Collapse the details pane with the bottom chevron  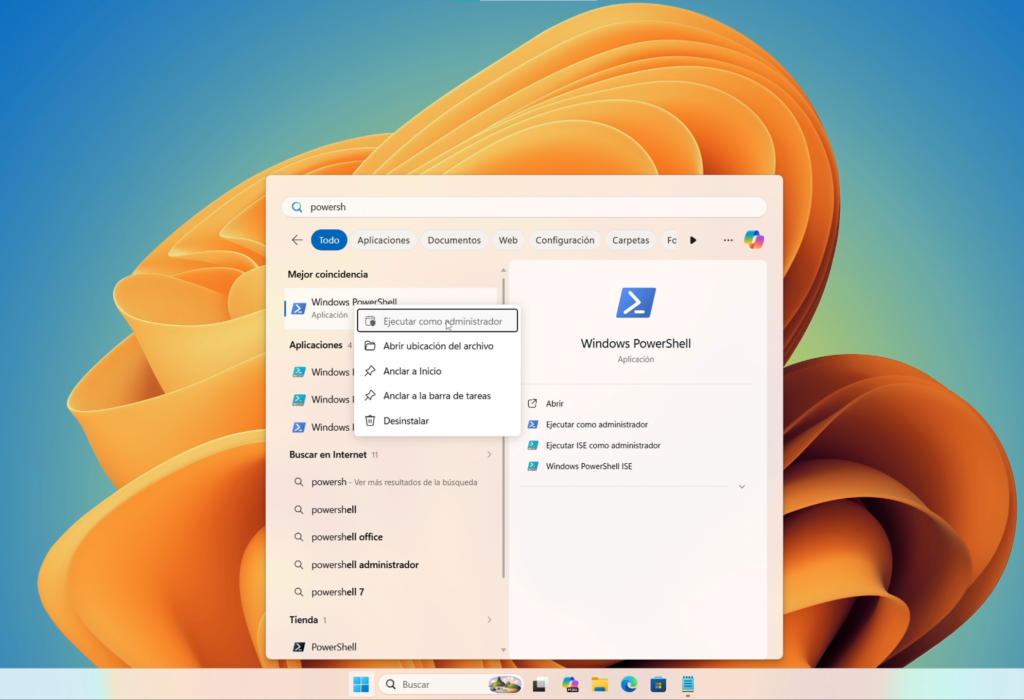[x=741, y=486]
